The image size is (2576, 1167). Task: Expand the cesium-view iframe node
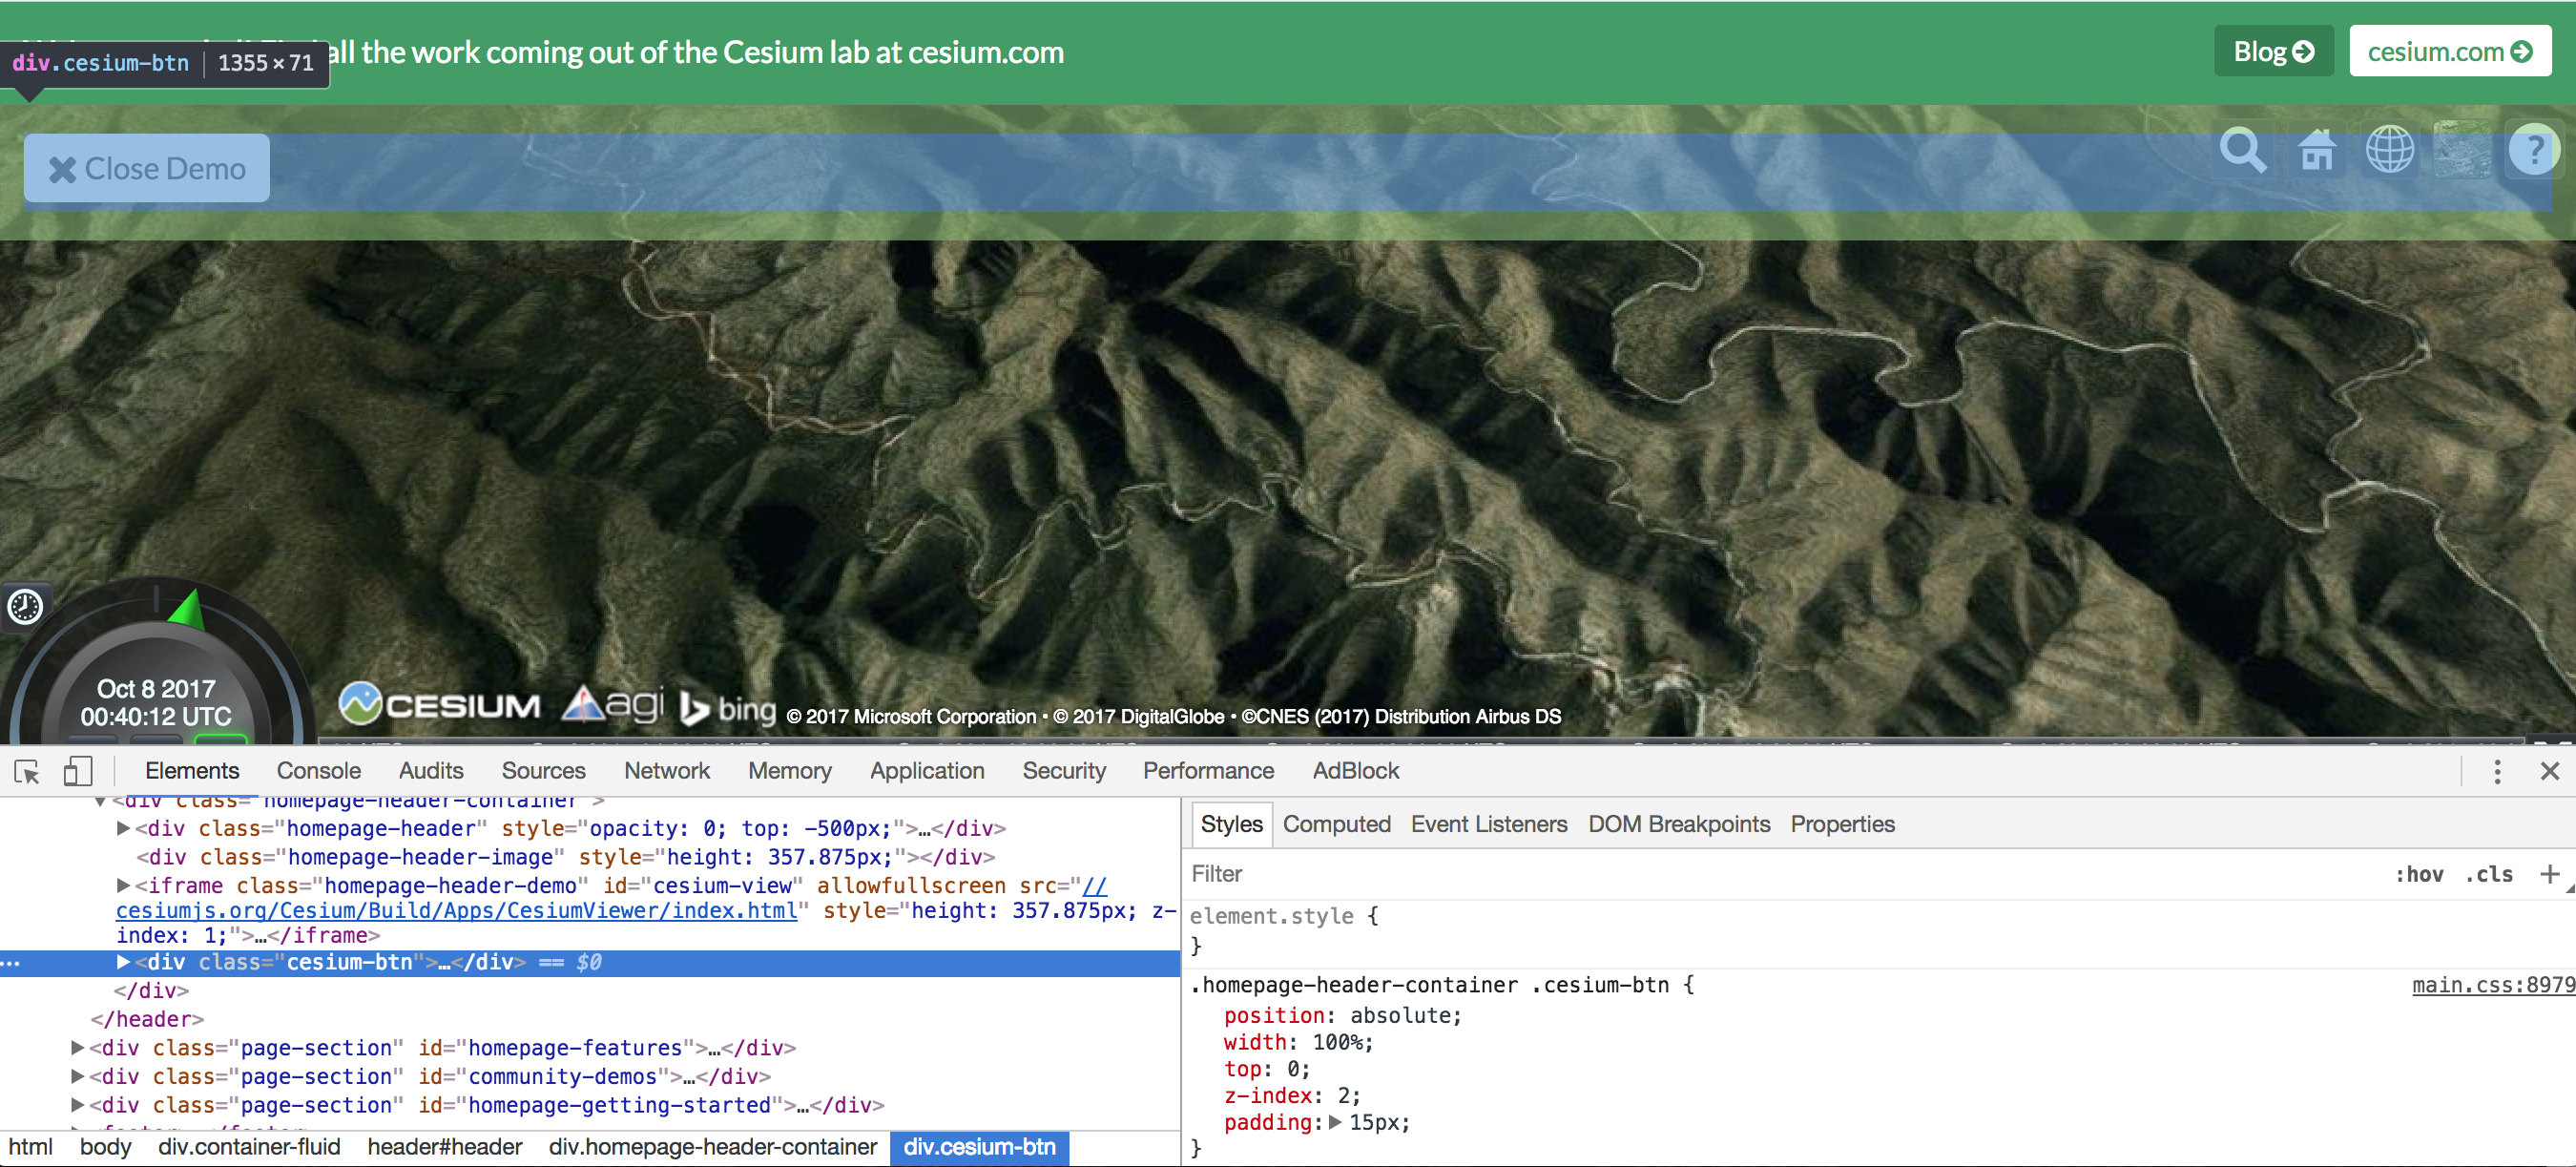[x=124, y=885]
